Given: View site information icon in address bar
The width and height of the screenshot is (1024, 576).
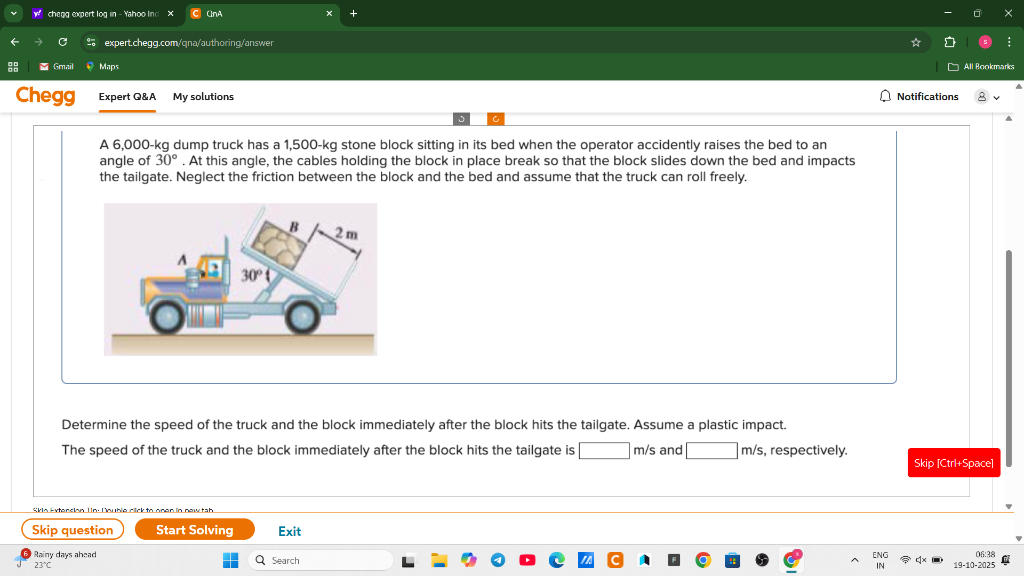Looking at the screenshot, I should (91, 42).
